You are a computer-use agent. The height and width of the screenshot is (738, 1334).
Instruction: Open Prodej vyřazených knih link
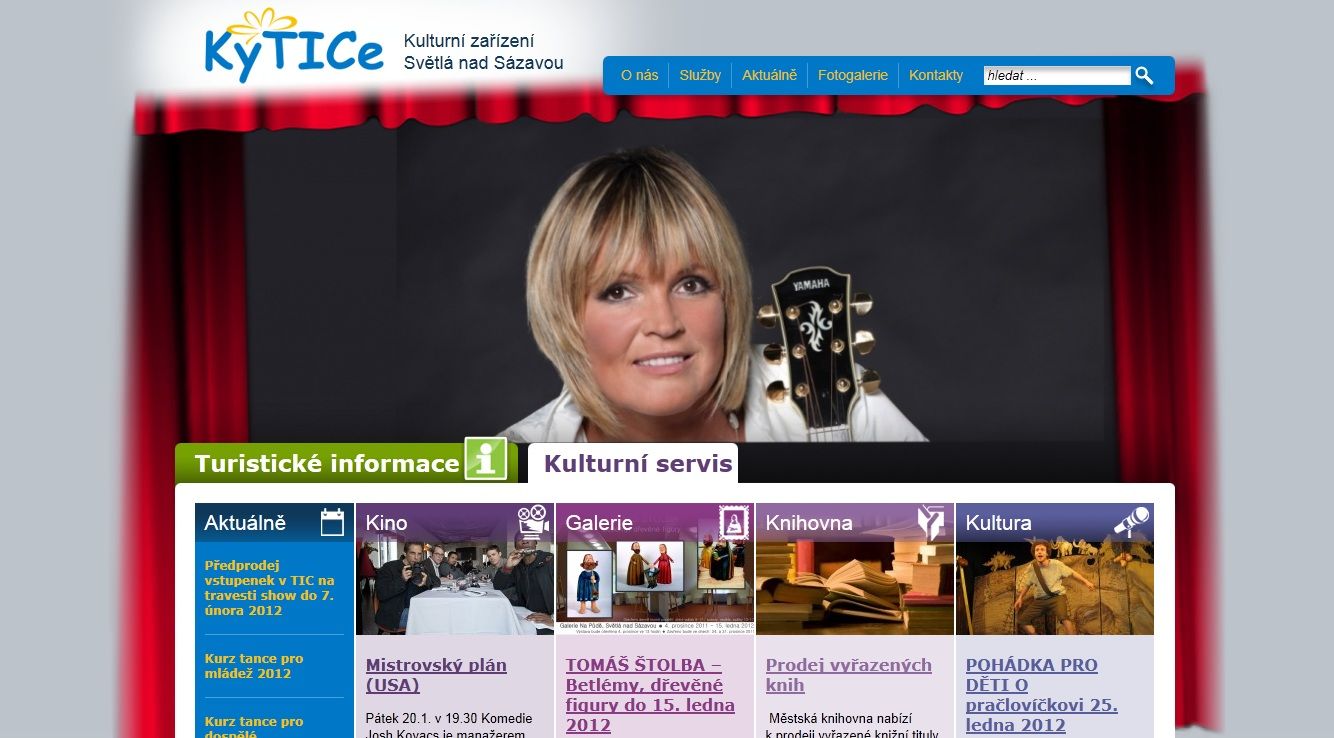[849, 675]
